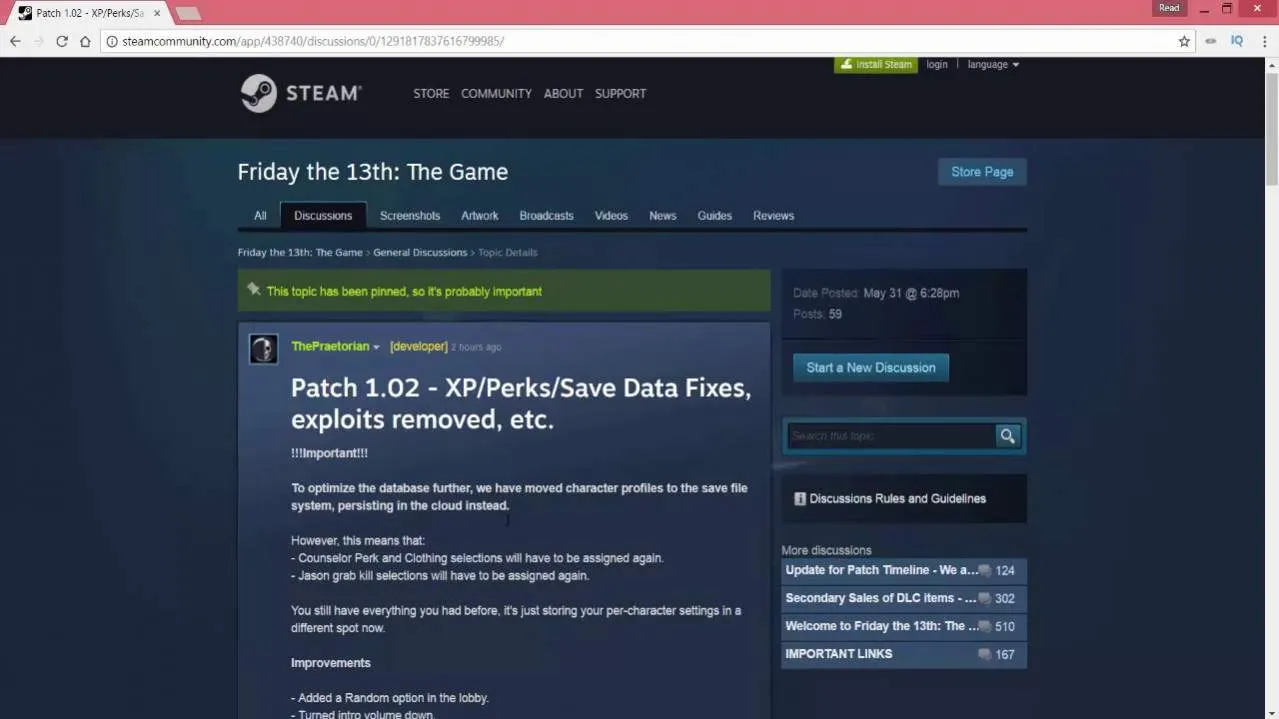Open the COMMUNITY menu

click(x=496, y=93)
